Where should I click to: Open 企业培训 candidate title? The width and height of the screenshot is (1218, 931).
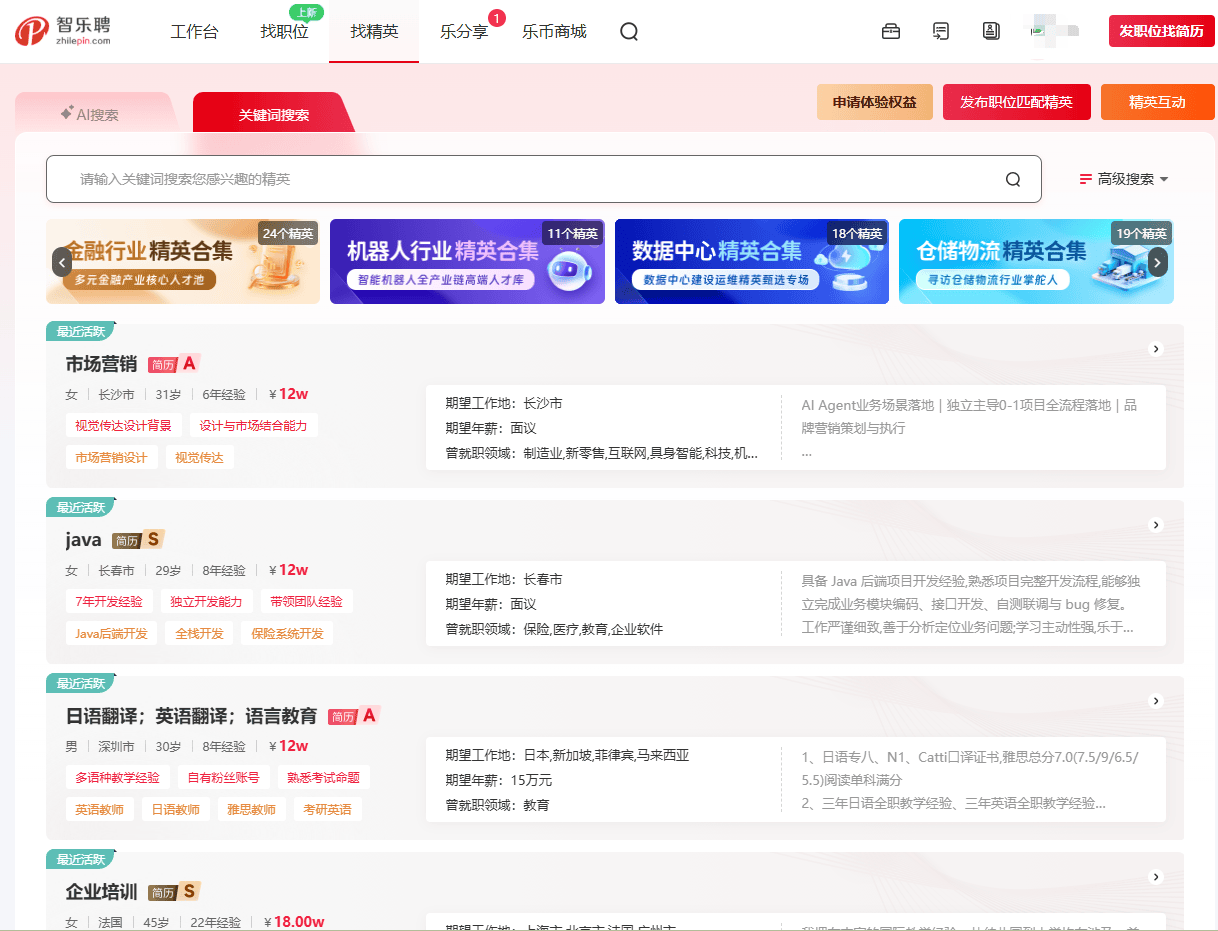click(101, 892)
